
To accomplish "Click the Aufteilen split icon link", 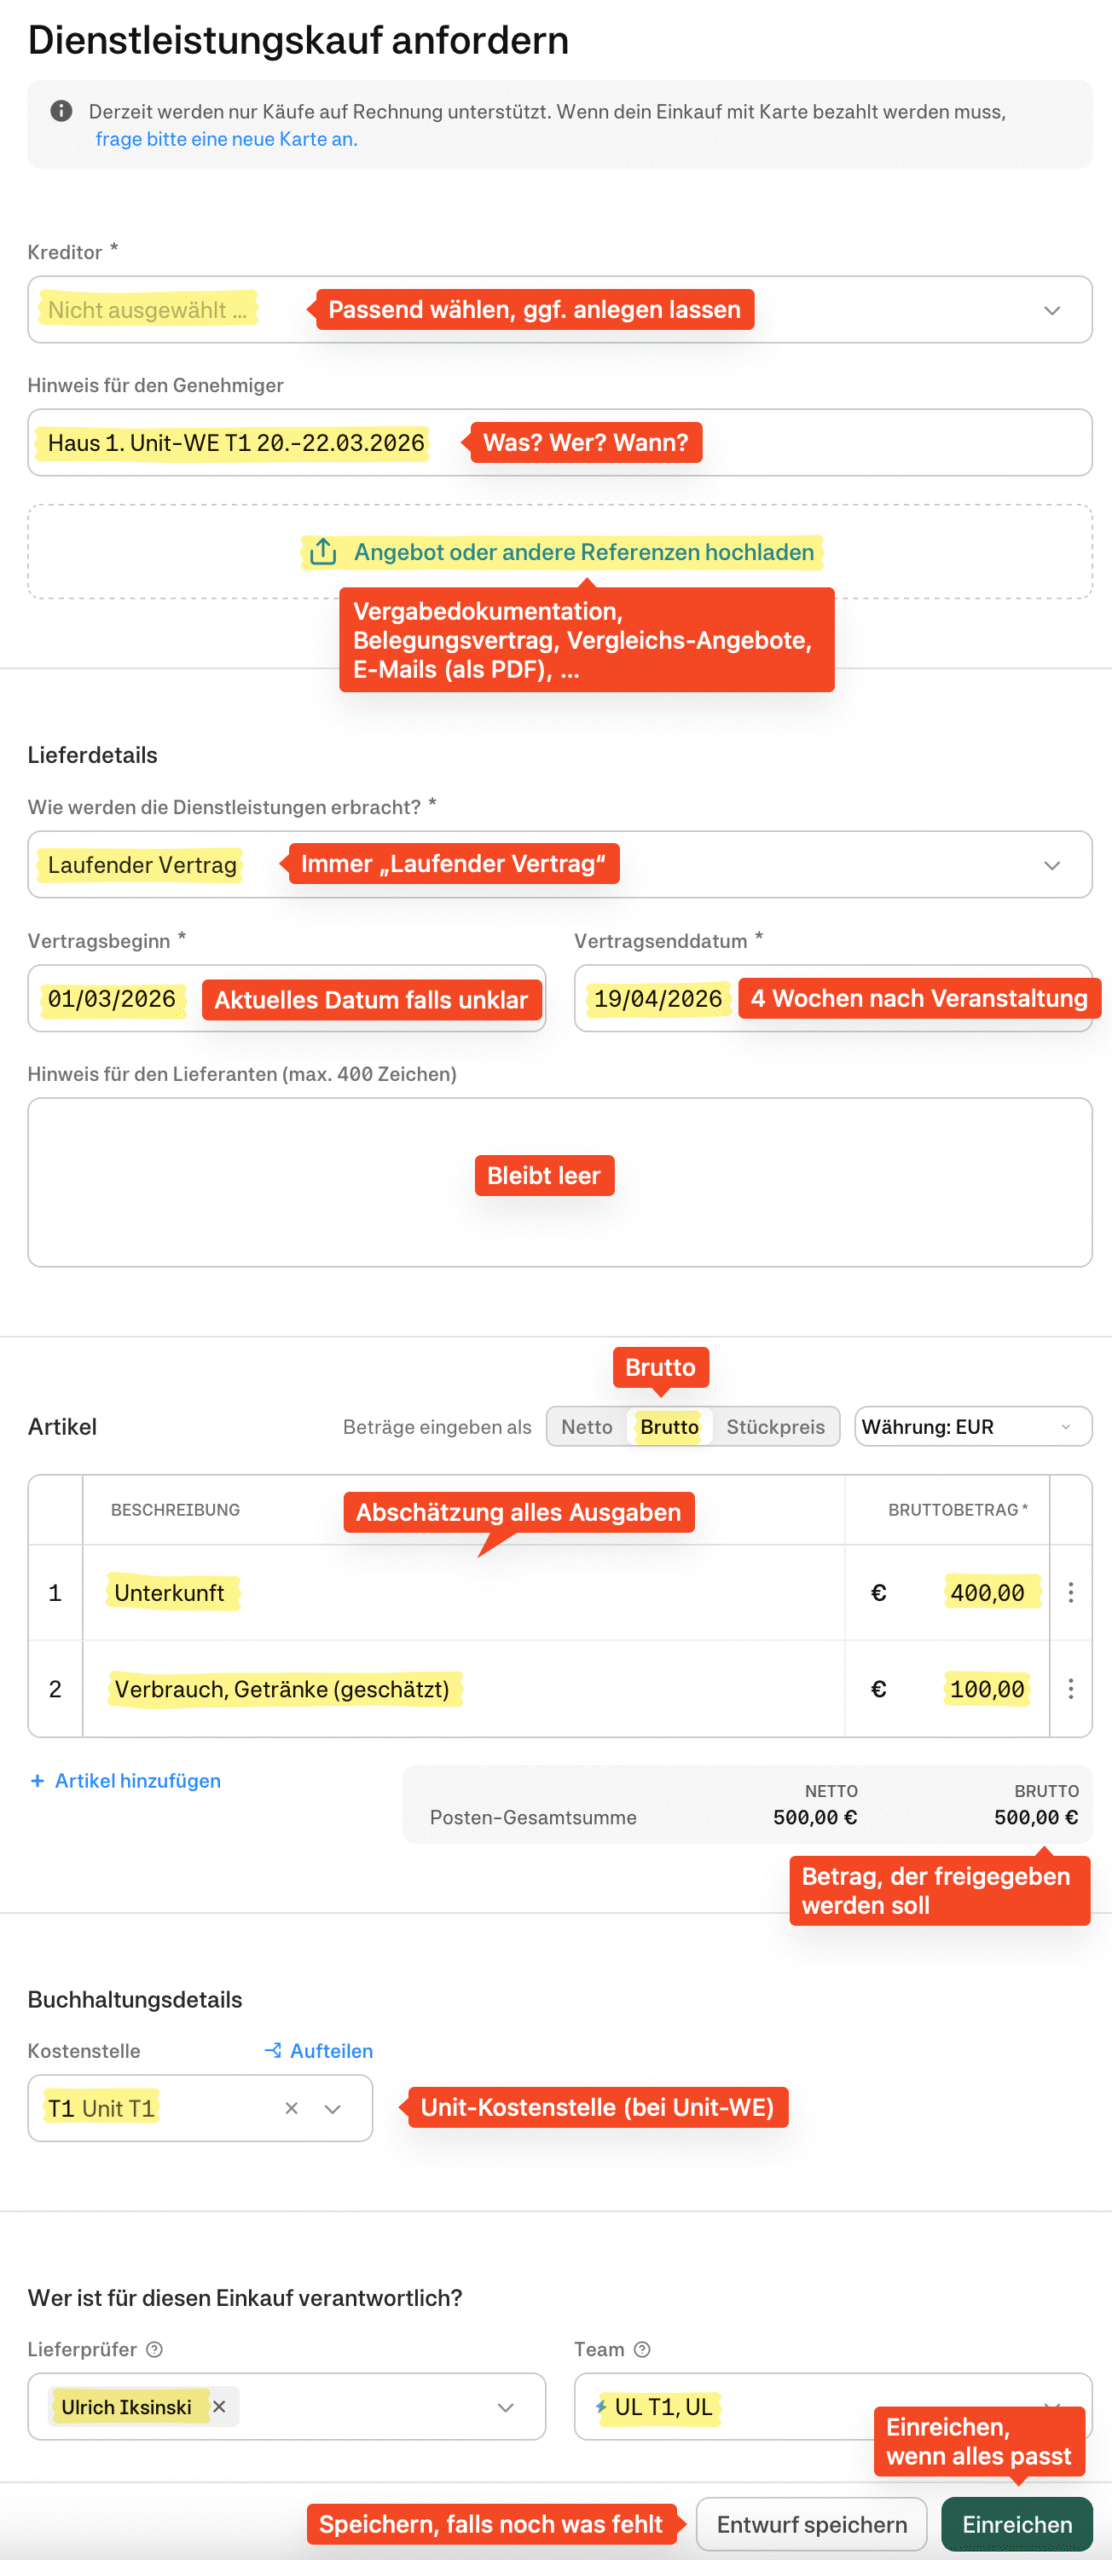I will [x=318, y=2050].
